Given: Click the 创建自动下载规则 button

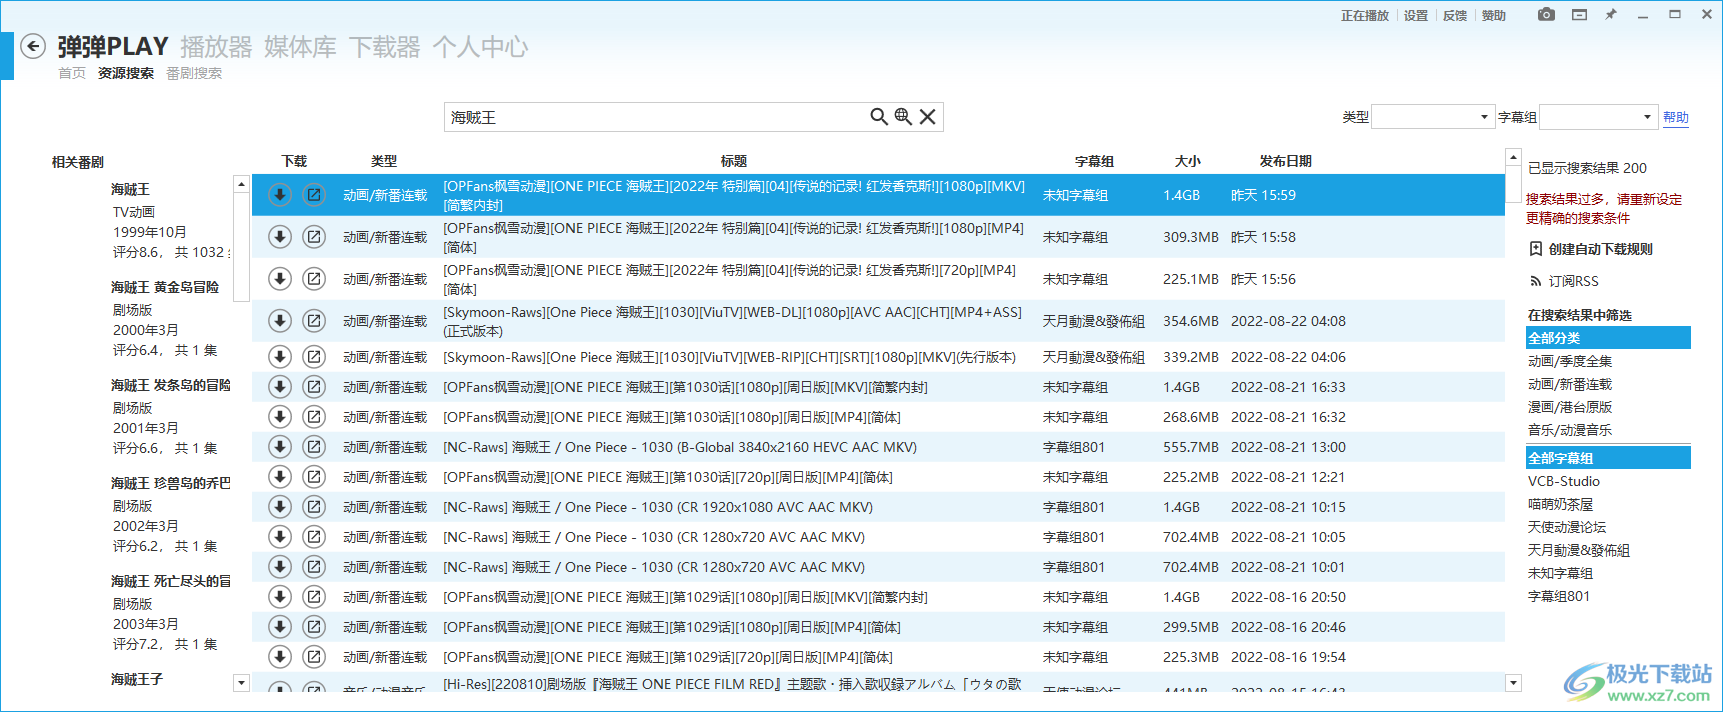Looking at the screenshot, I should coord(1591,249).
